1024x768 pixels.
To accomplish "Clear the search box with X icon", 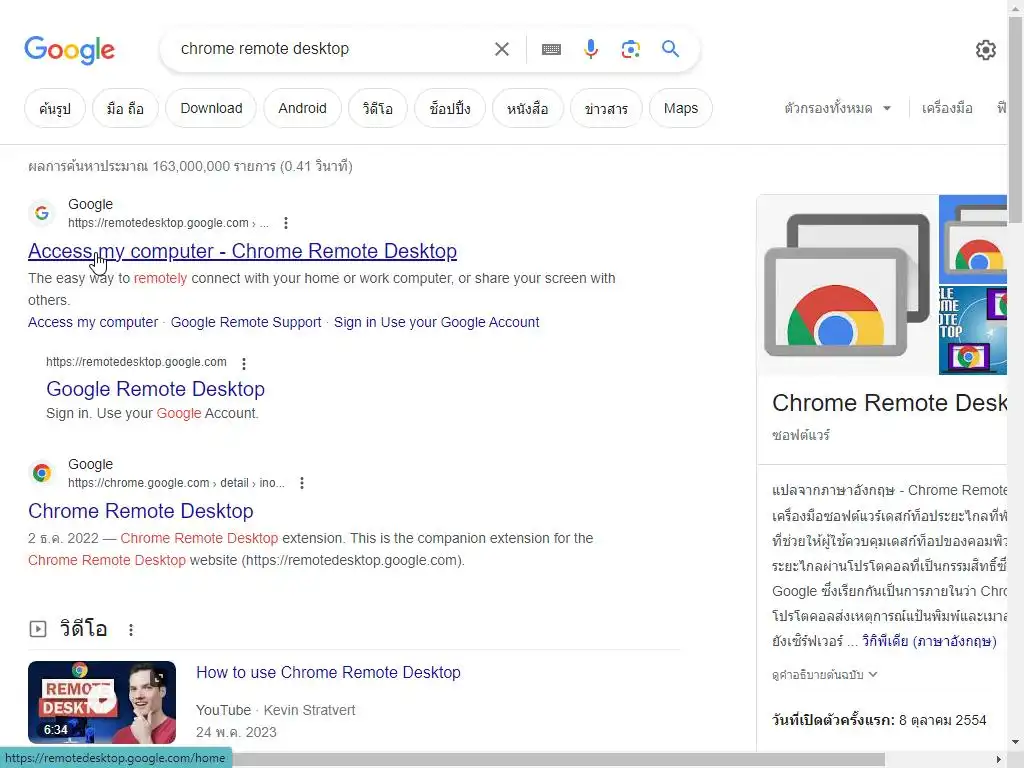I will coord(502,49).
